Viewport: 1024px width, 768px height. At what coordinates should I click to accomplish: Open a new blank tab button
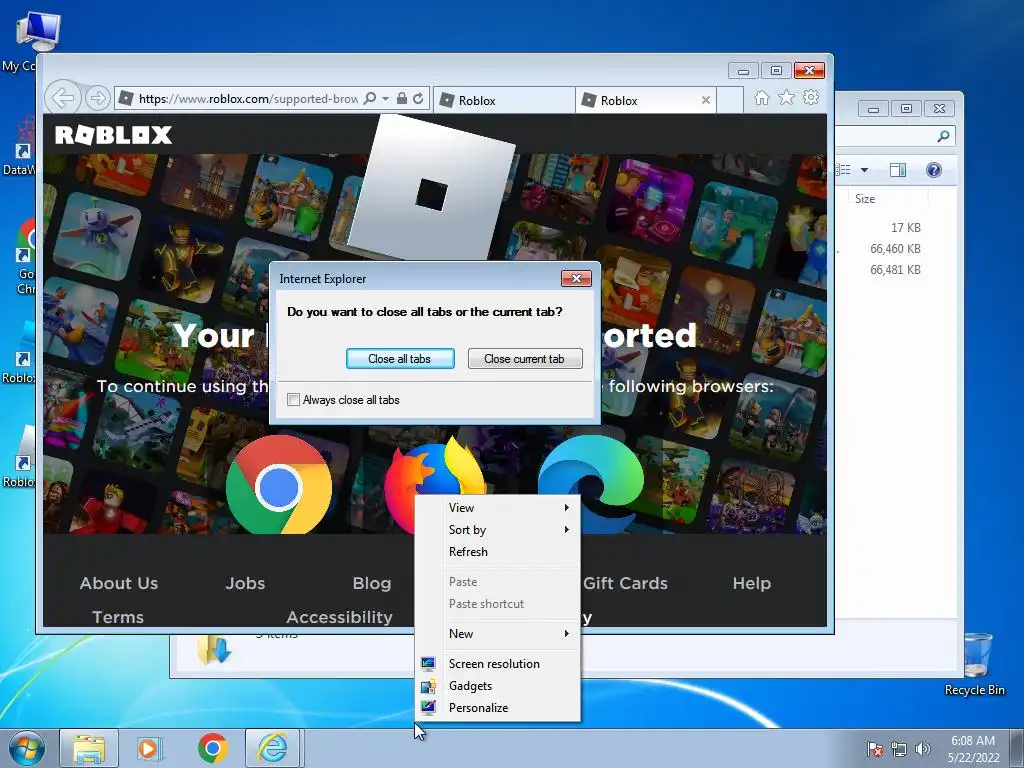[730, 101]
